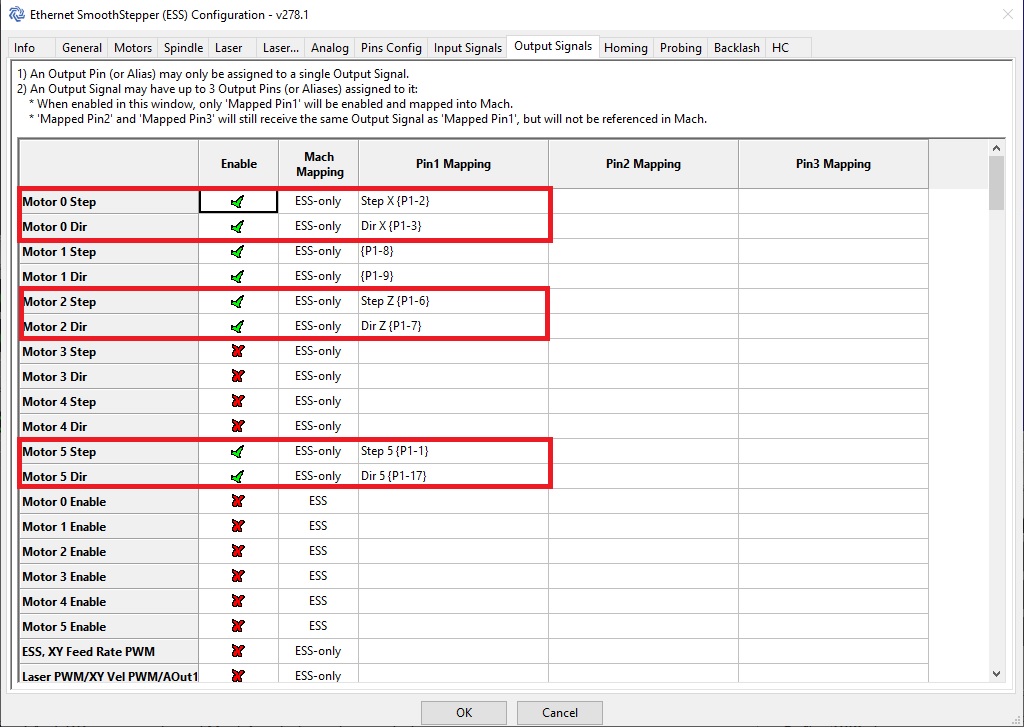Click the red X for Motor 0 Enable
The width and height of the screenshot is (1024, 728).
point(238,502)
